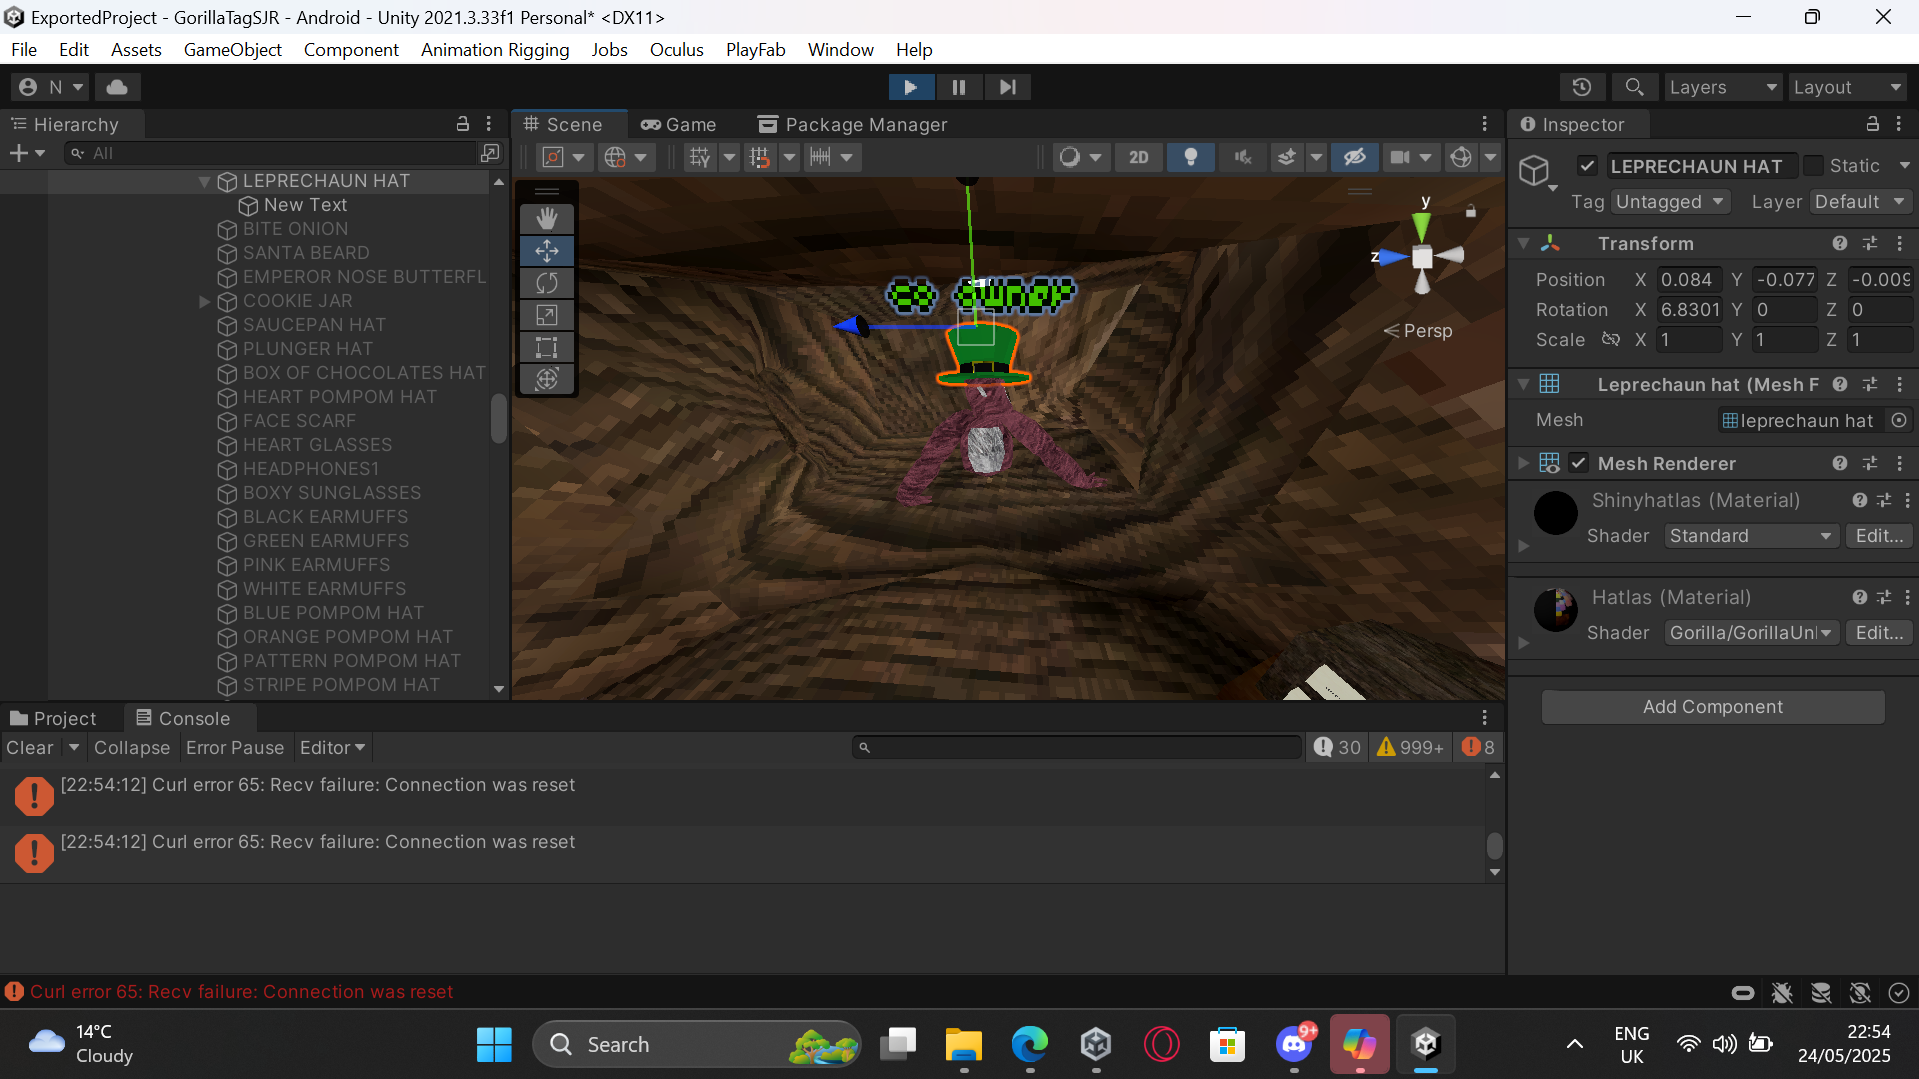
Task: Open Transform component presets icon
Action: coord(1869,243)
